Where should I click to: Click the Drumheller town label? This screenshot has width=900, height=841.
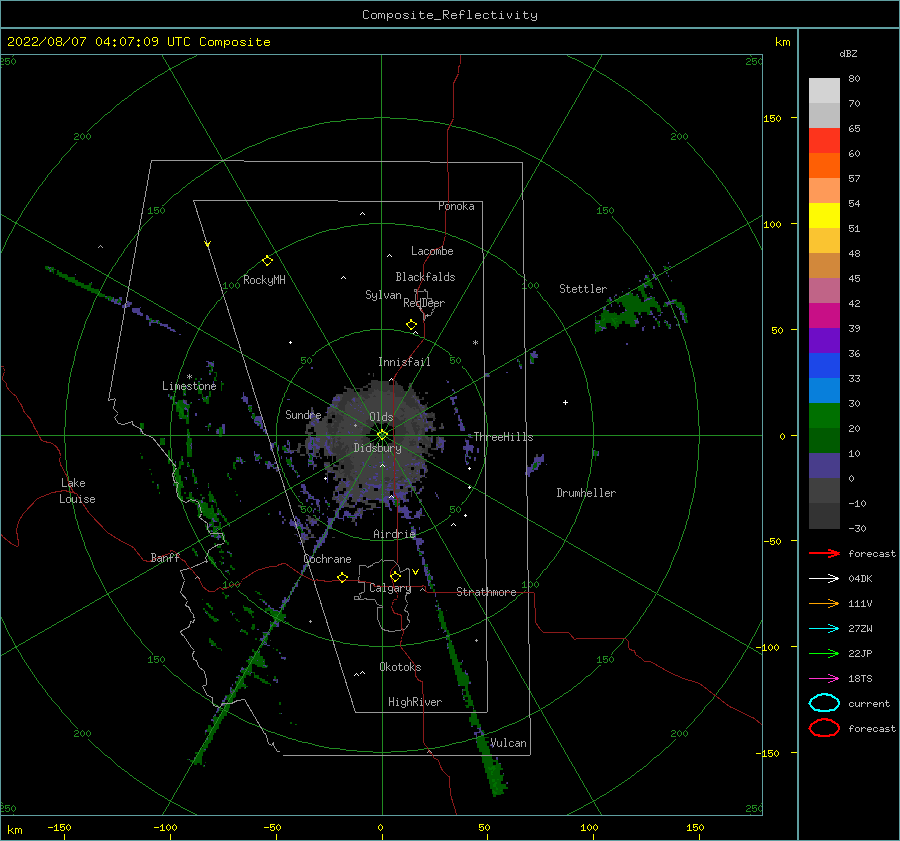(x=586, y=493)
